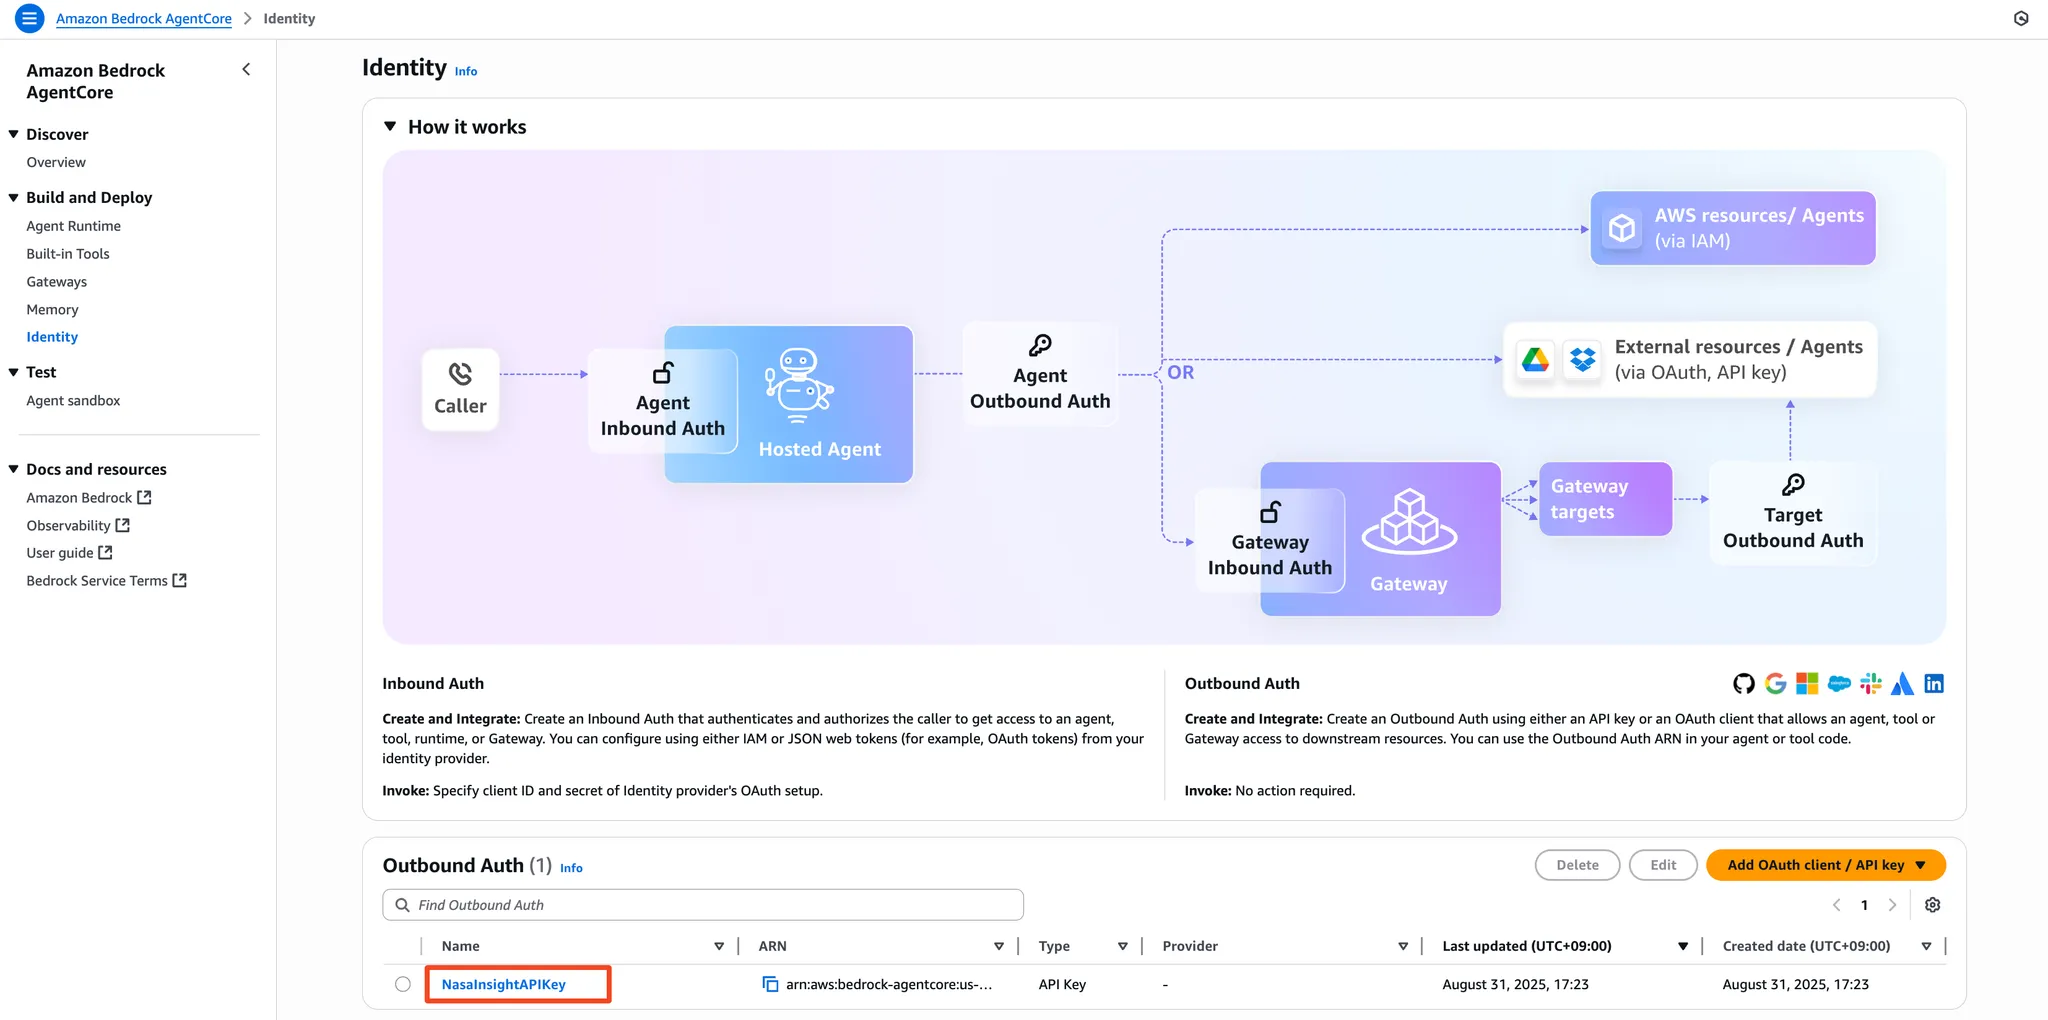Image resolution: width=2048 pixels, height=1020 pixels.
Task: Open Info link next to Identity heading
Action: click(466, 71)
